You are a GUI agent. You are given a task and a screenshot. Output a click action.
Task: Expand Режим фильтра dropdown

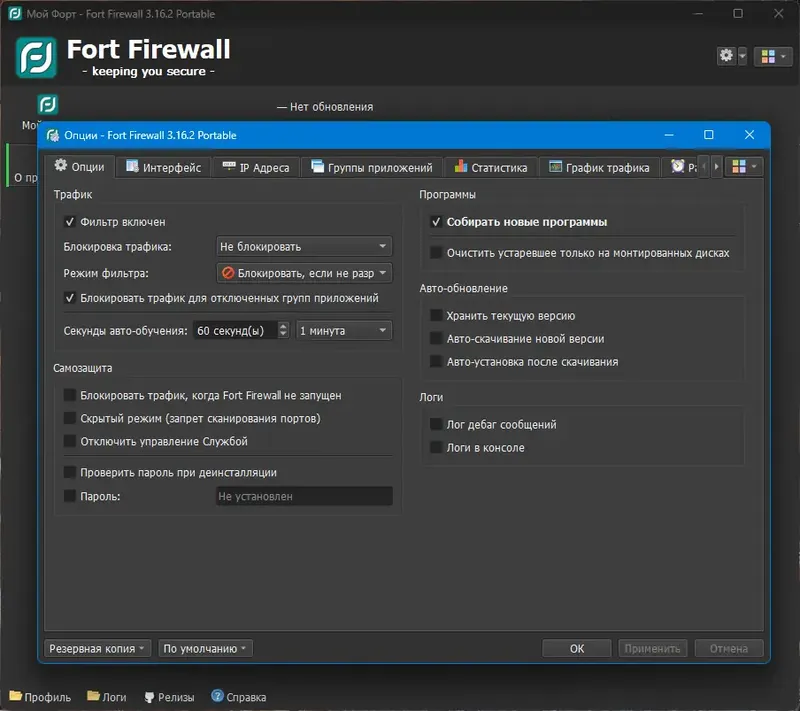pyautogui.click(x=304, y=273)
